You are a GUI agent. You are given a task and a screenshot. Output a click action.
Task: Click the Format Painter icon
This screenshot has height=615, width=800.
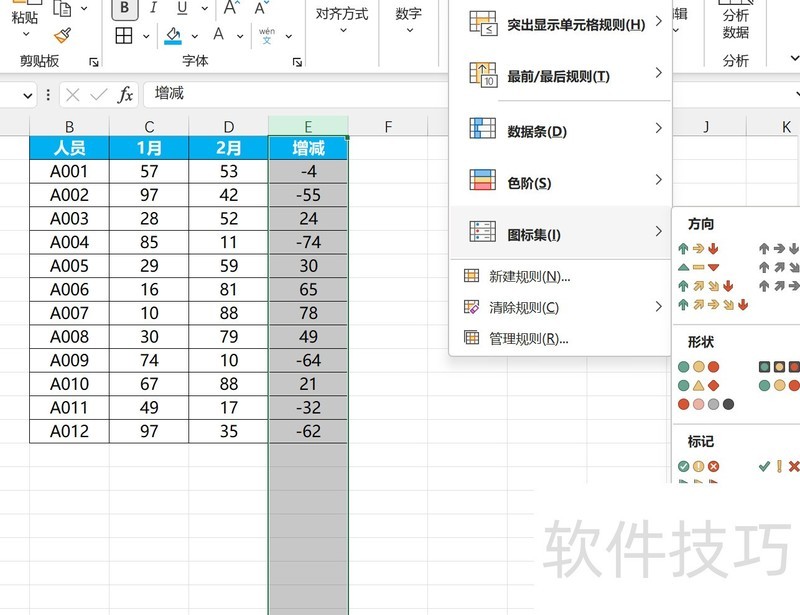point(61,35)
